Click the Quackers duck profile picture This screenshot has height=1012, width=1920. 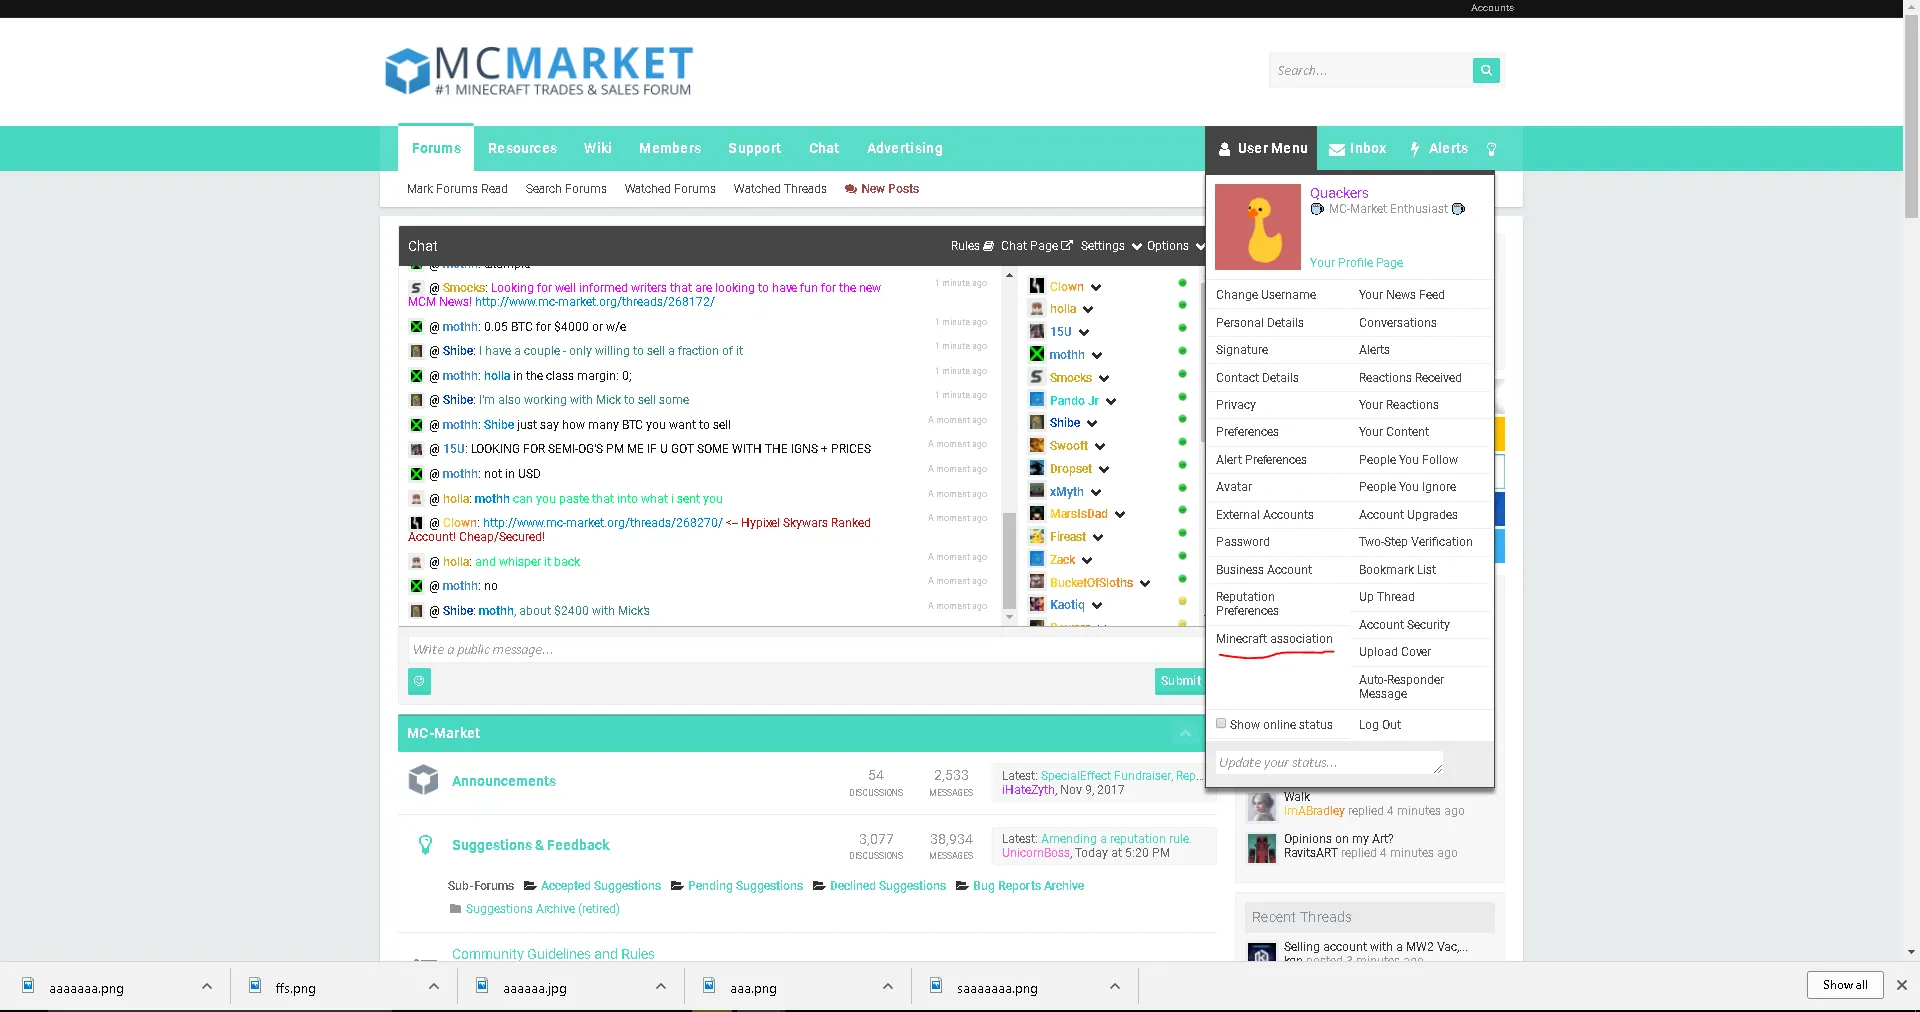(x=1258, y=227)
